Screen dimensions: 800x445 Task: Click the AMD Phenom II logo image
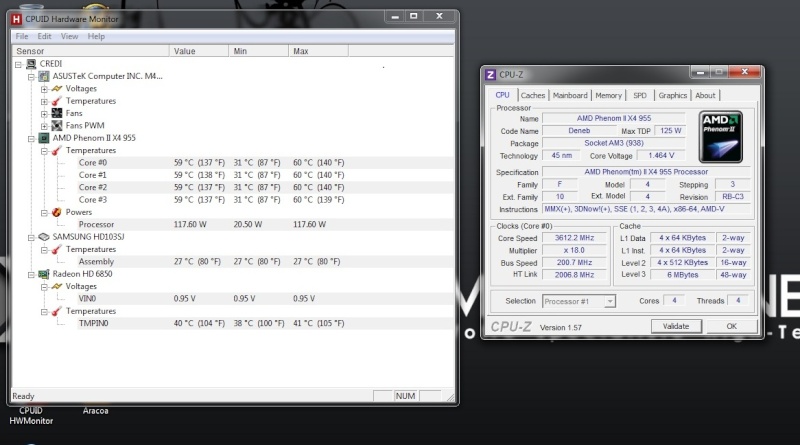[720, 137]
